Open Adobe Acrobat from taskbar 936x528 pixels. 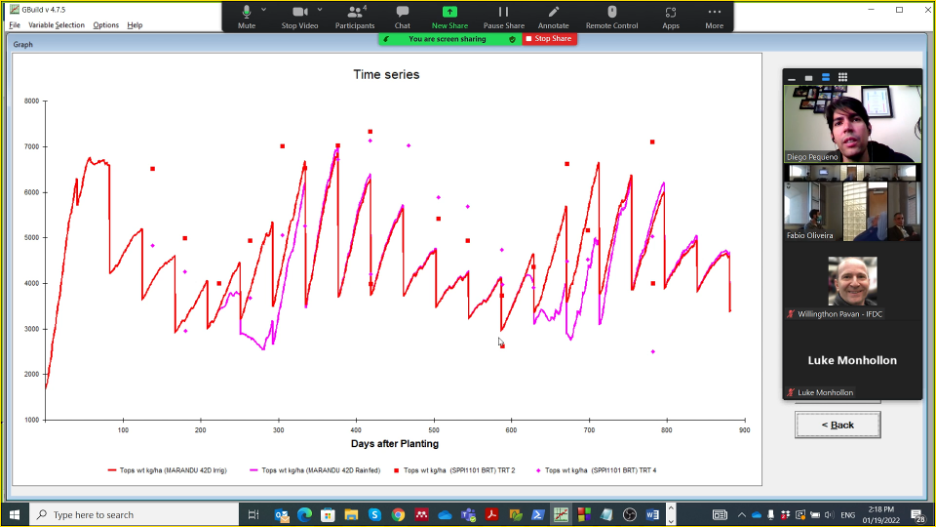[x=492, y=515]
